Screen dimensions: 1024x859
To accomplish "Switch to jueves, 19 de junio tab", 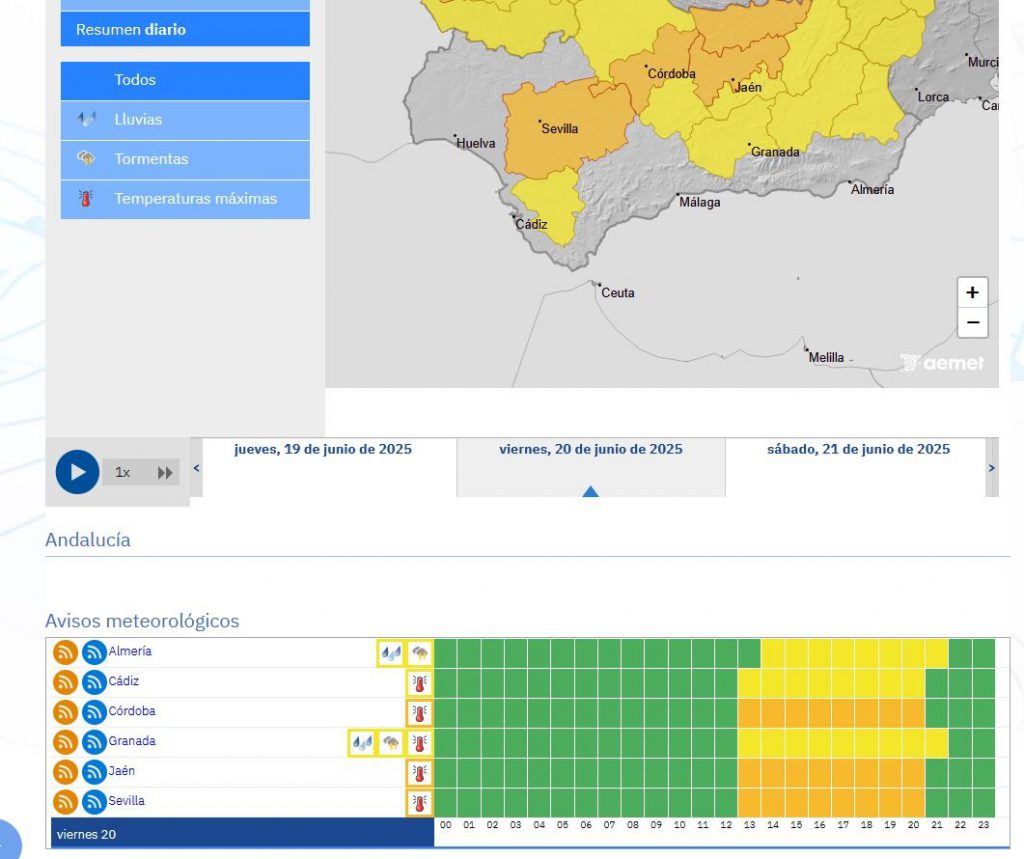I will pyautogui.click(x=322, y=450).
